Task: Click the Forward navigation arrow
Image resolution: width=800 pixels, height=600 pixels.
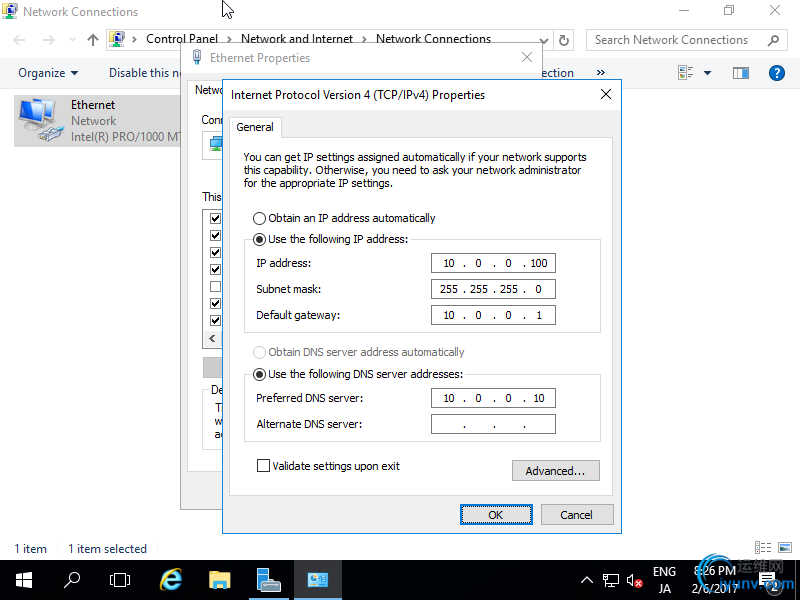Action: pos(48,40)
